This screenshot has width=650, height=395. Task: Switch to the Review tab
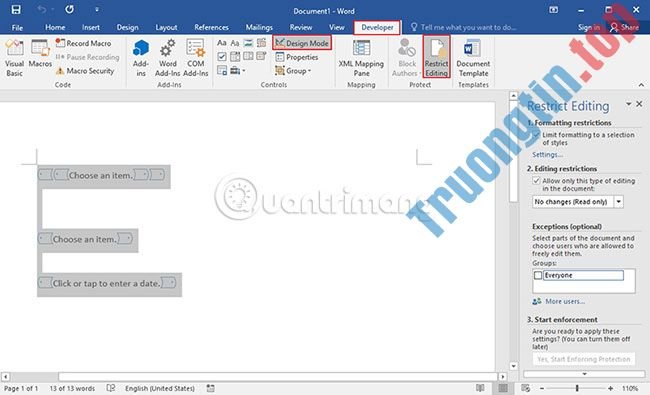click(x=301, y=27)
